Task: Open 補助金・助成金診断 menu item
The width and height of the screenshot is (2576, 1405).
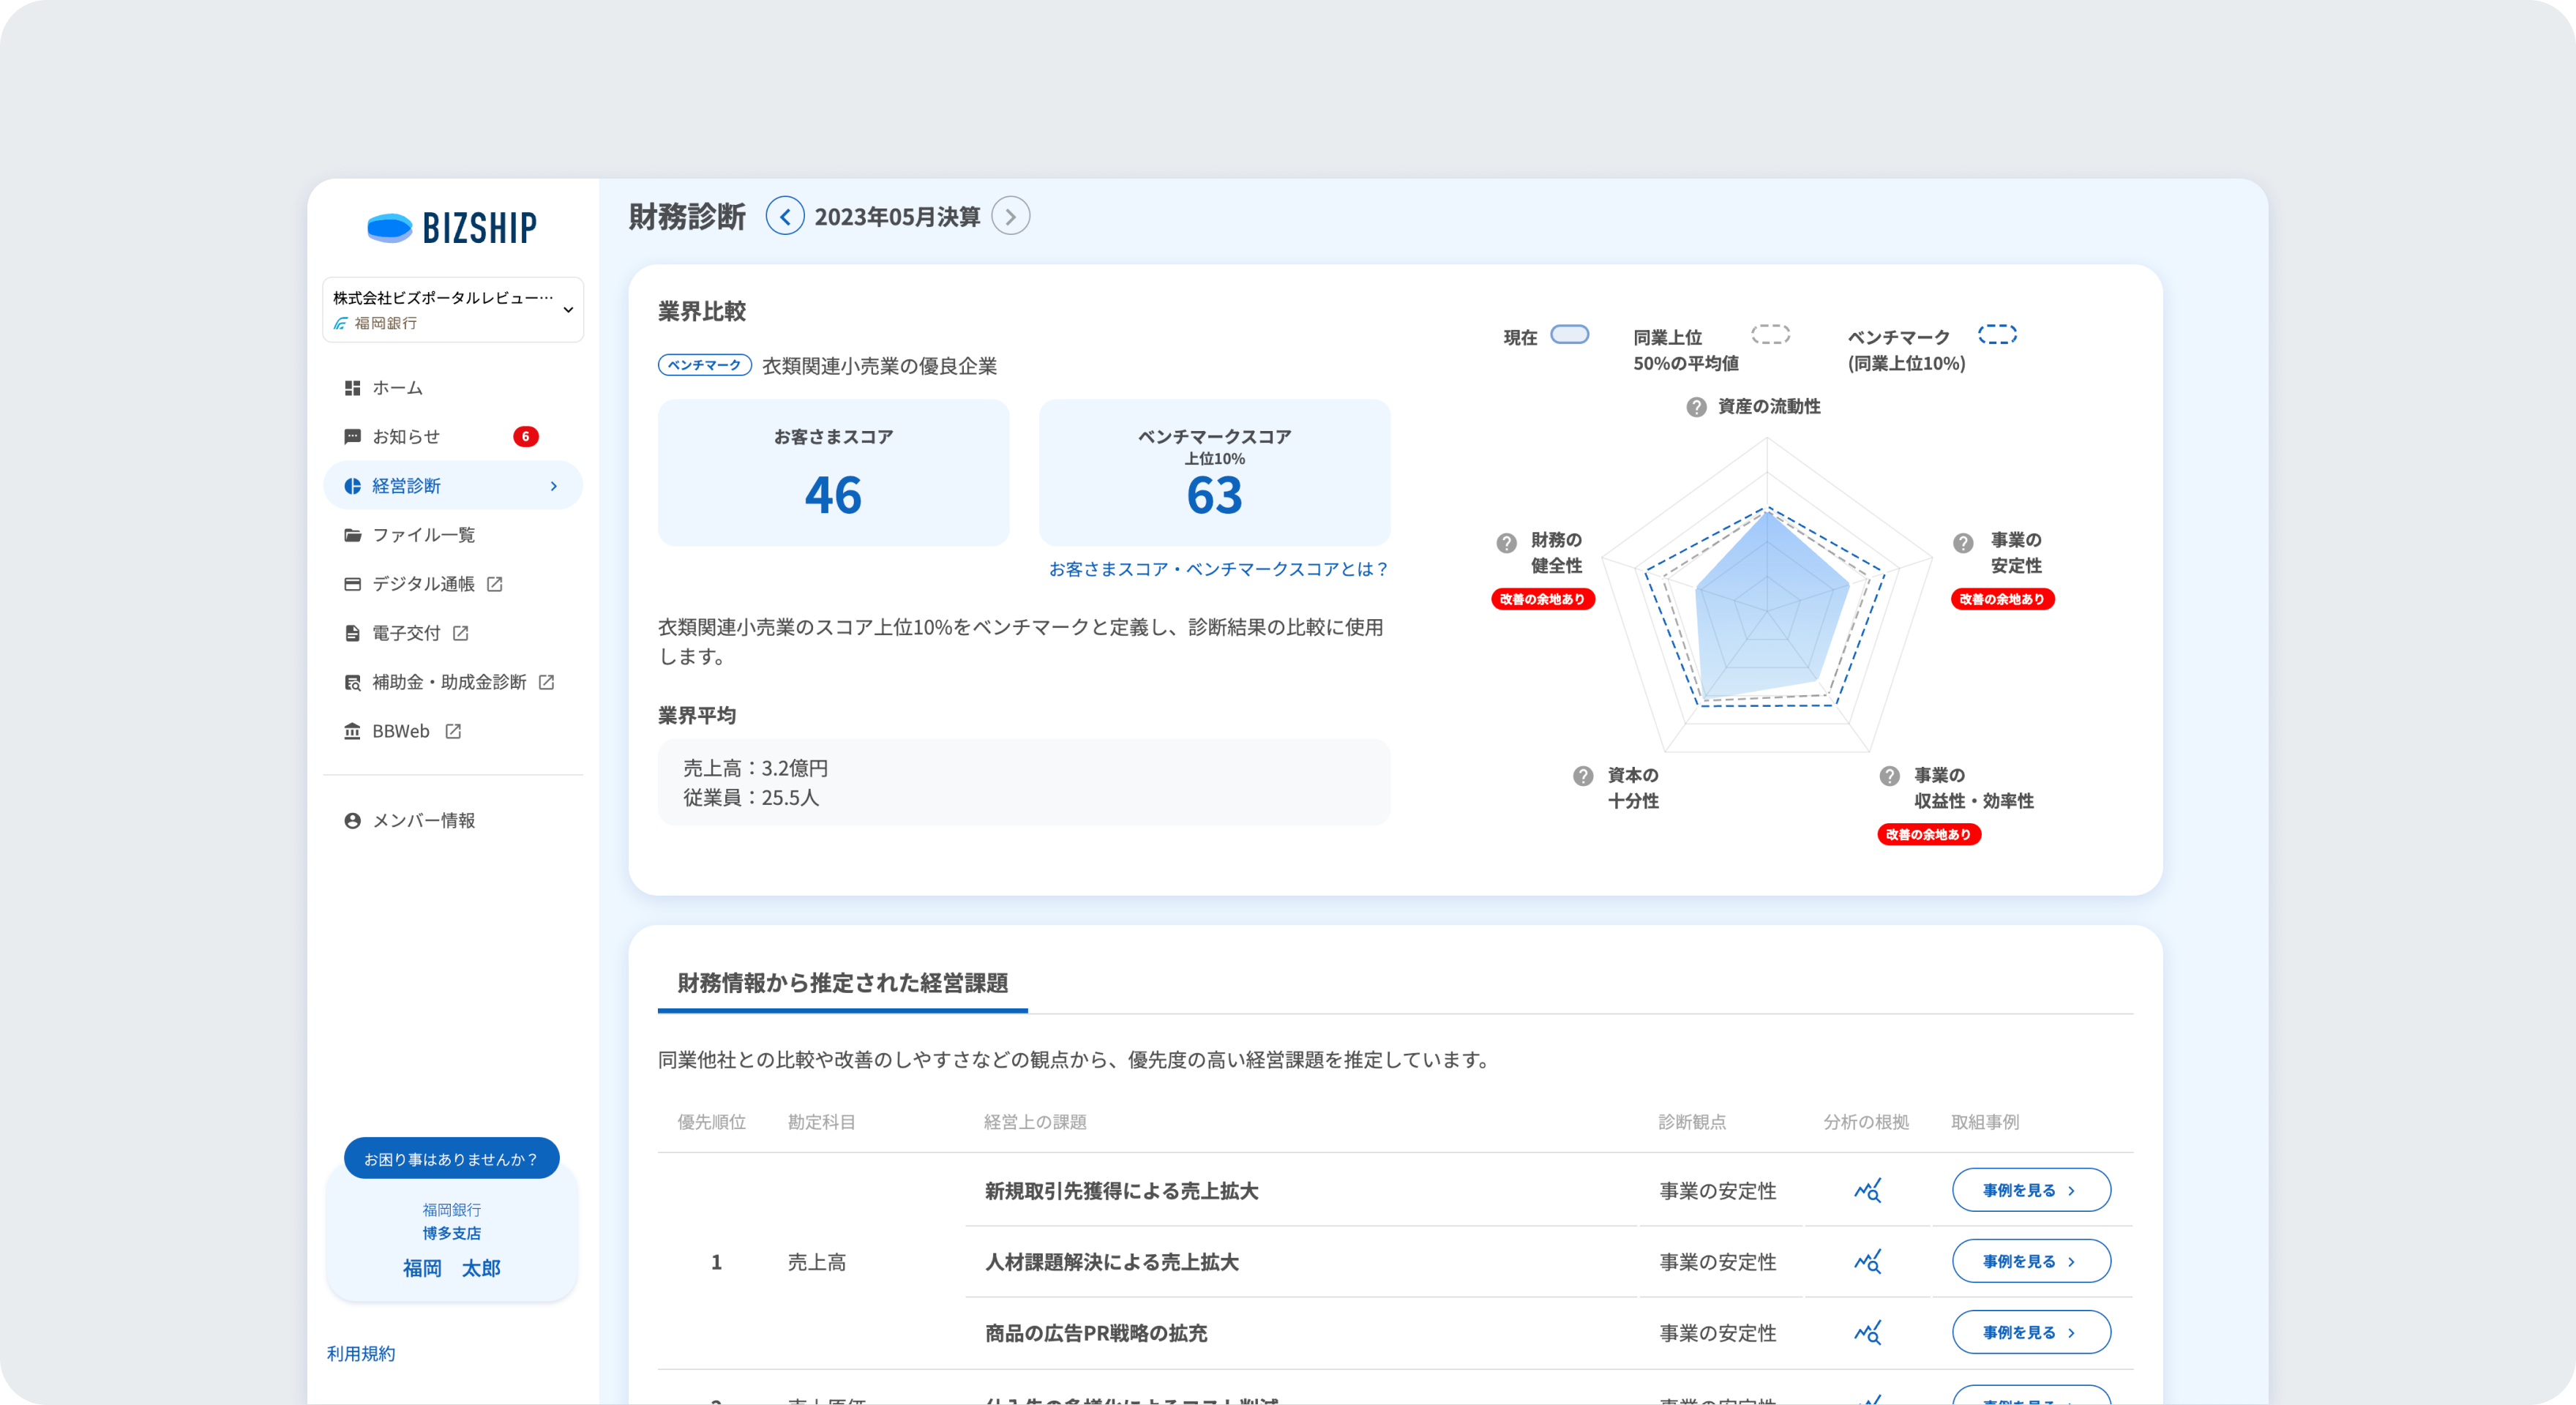Action: click(x=453, y=682)
